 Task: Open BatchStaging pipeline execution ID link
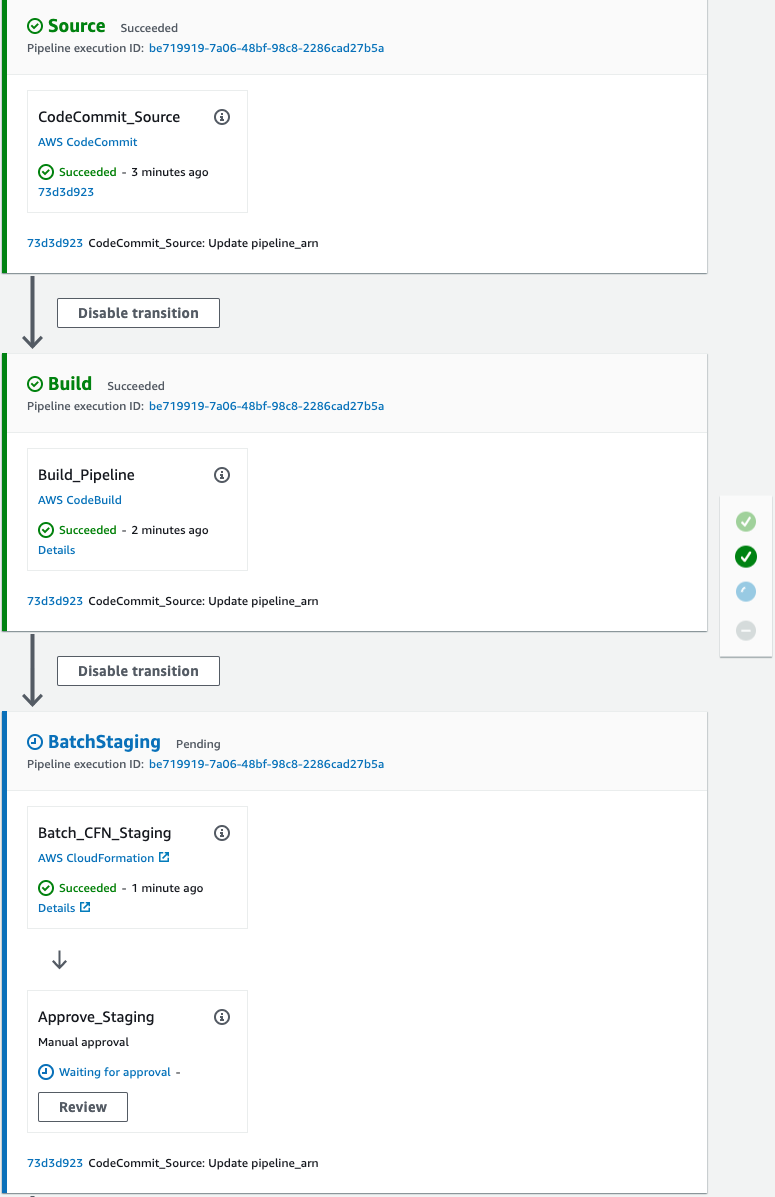pyautogui.click(x=266, y=764)
